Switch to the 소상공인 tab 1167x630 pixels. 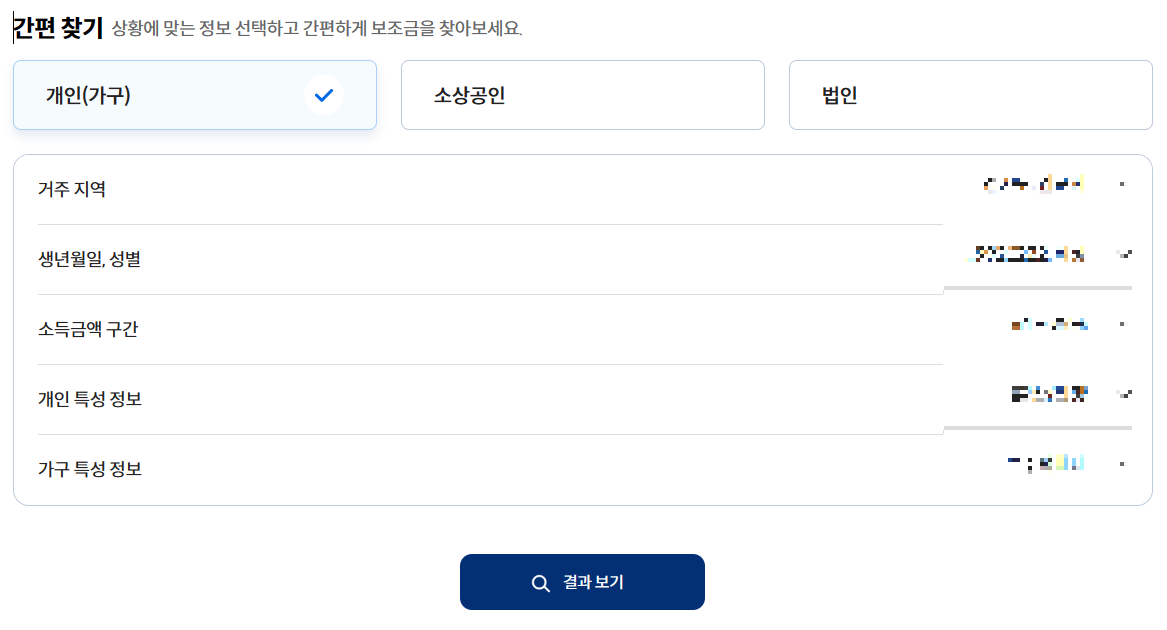[x=582, y=95]
